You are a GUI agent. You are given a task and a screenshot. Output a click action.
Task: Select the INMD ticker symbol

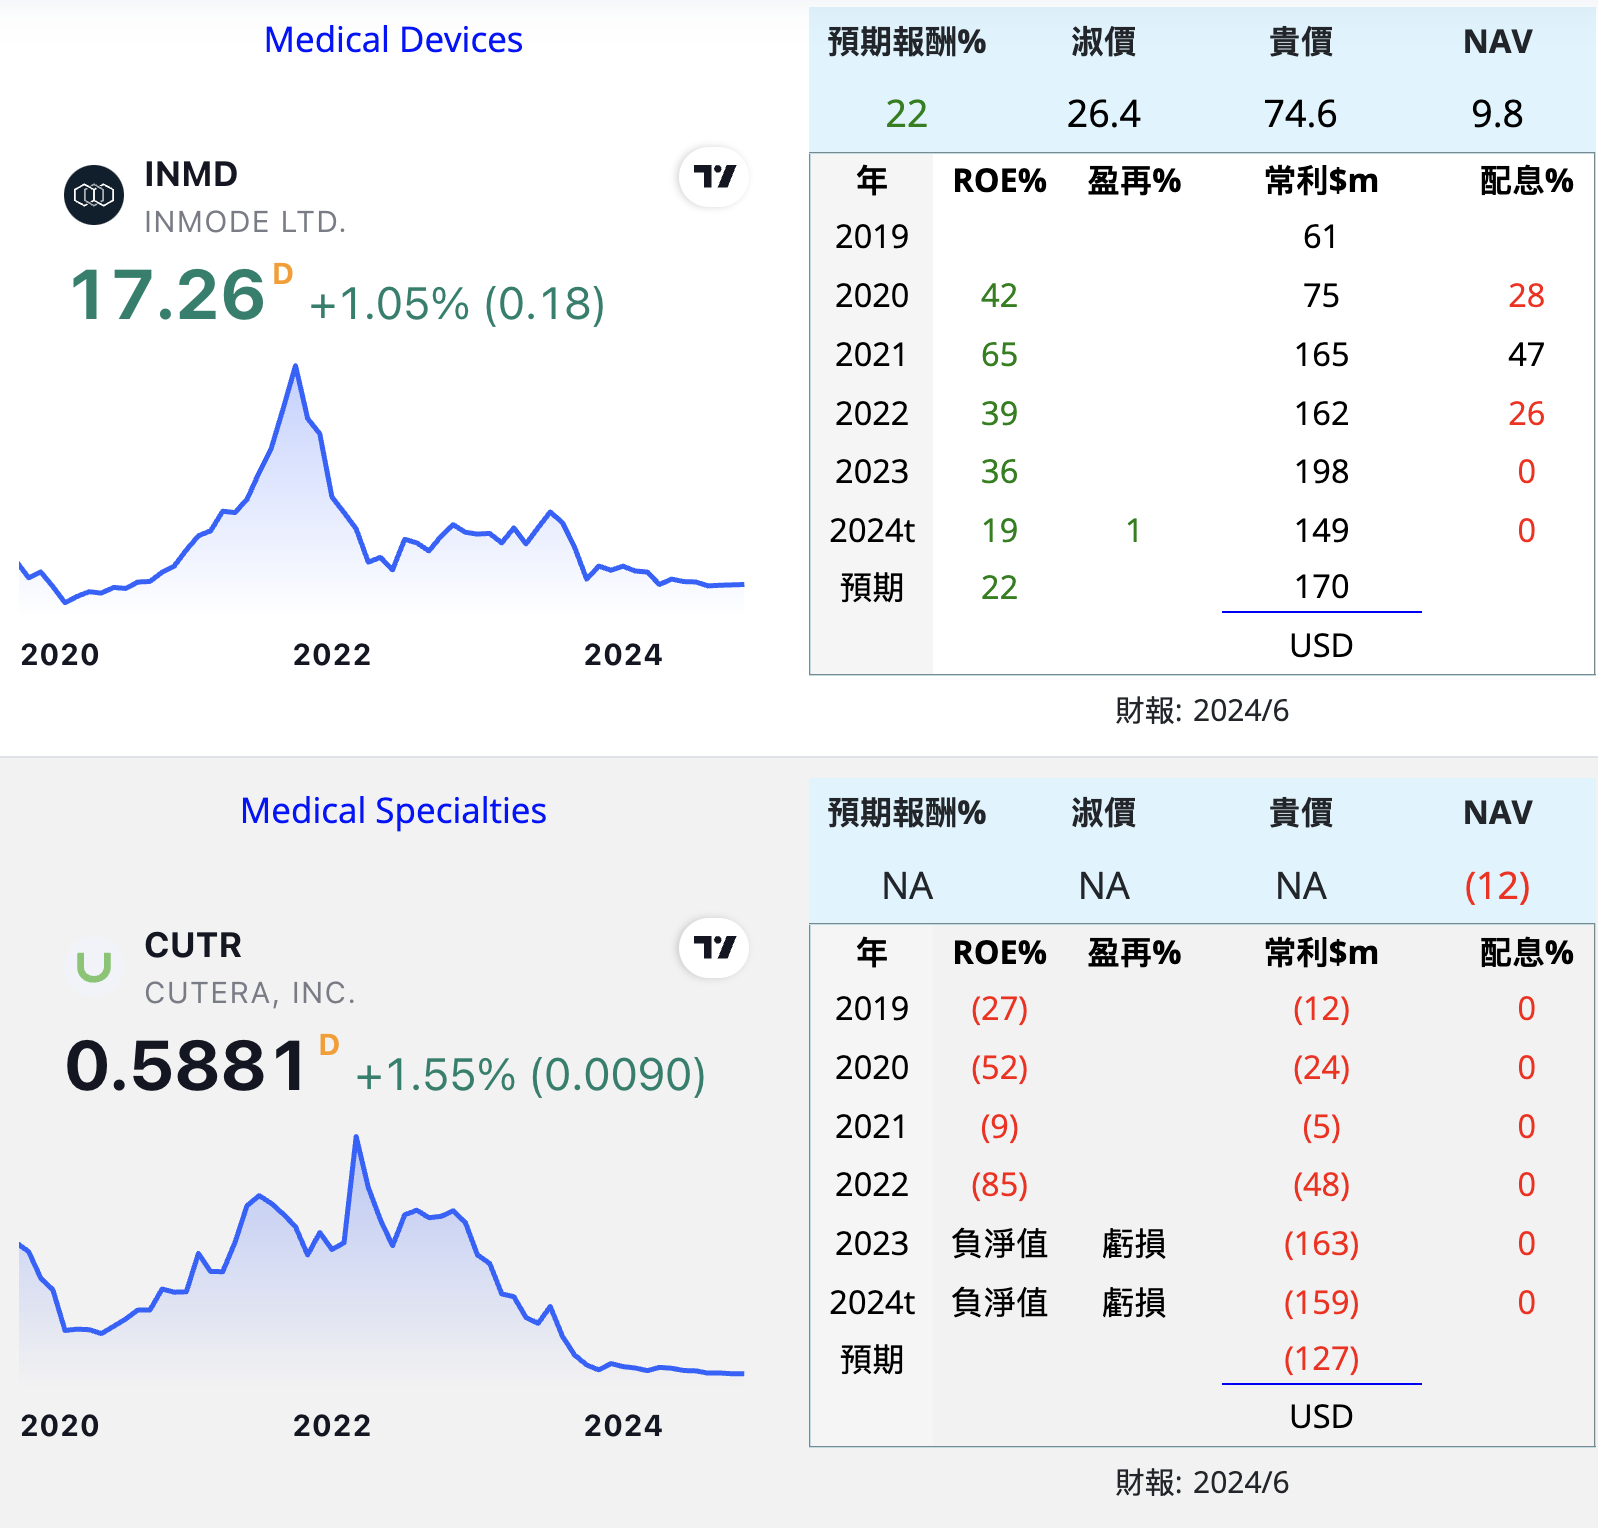tap(191, 174)
